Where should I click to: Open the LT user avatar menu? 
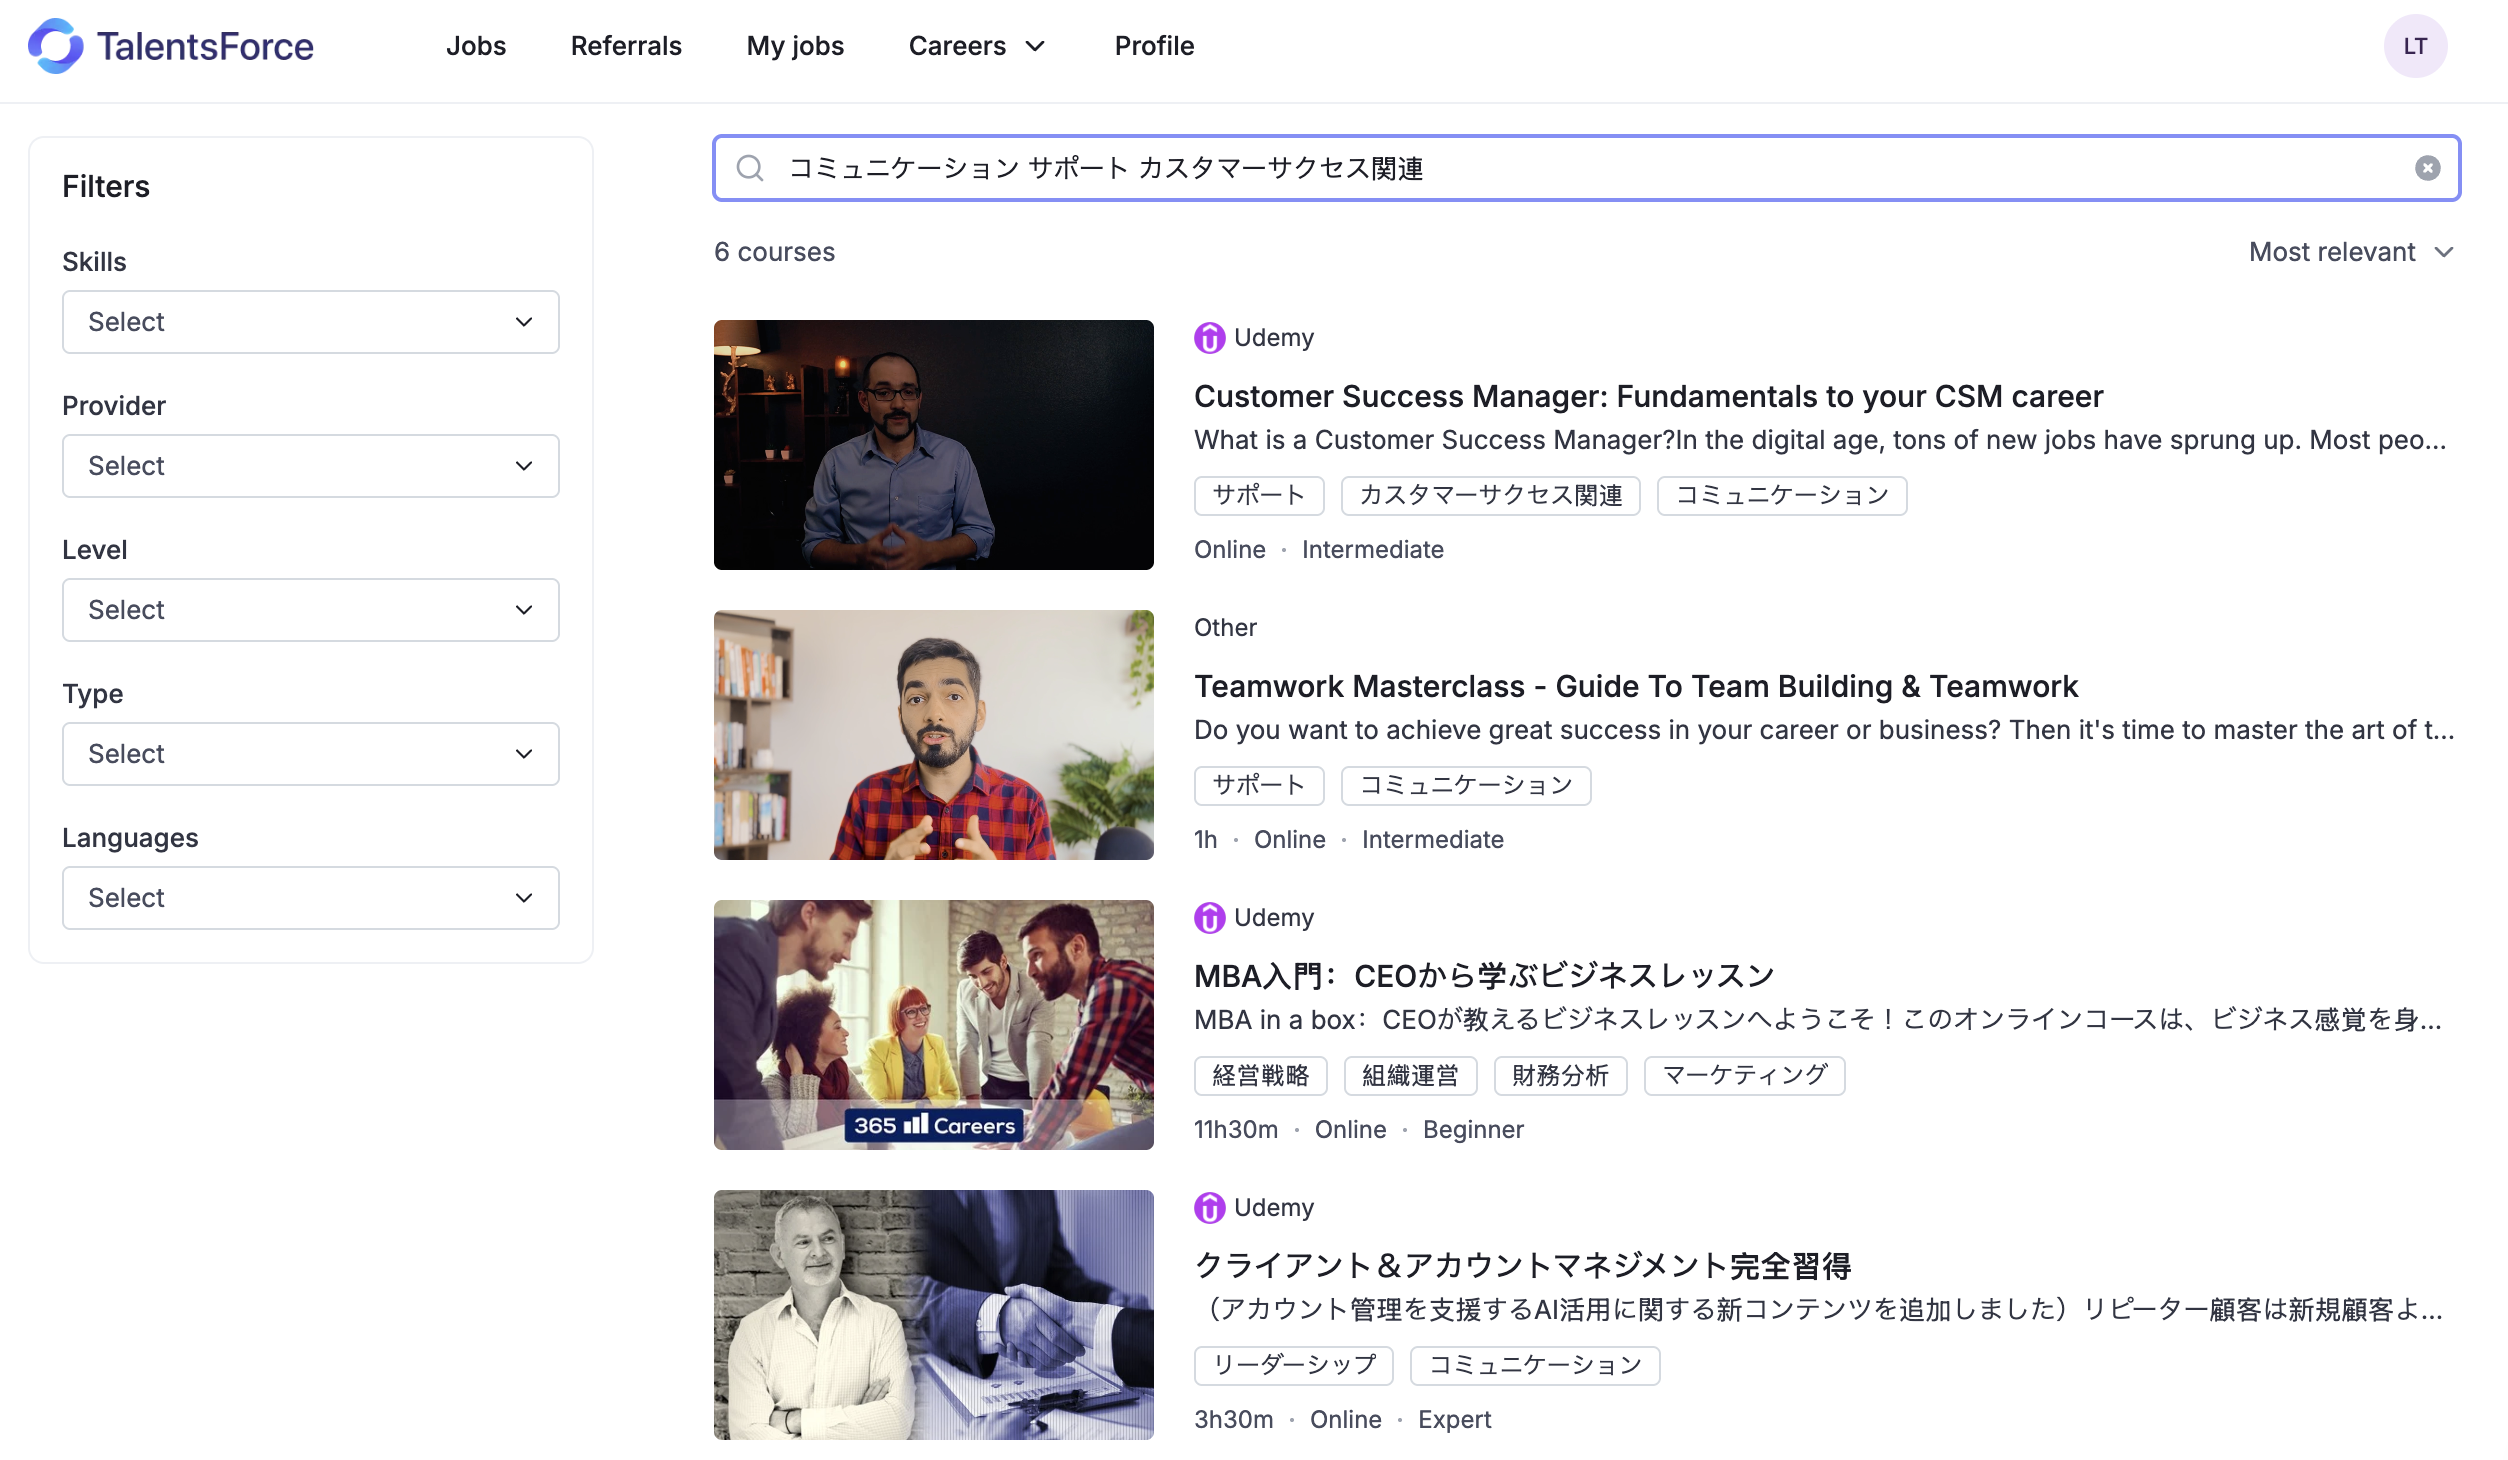2414,46
